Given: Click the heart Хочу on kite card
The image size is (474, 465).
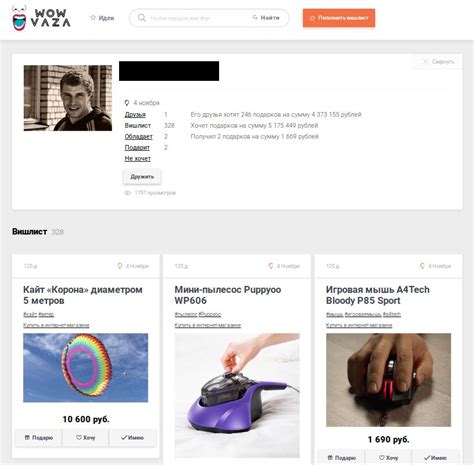Looking at the screenshot, I should point(86,438).
